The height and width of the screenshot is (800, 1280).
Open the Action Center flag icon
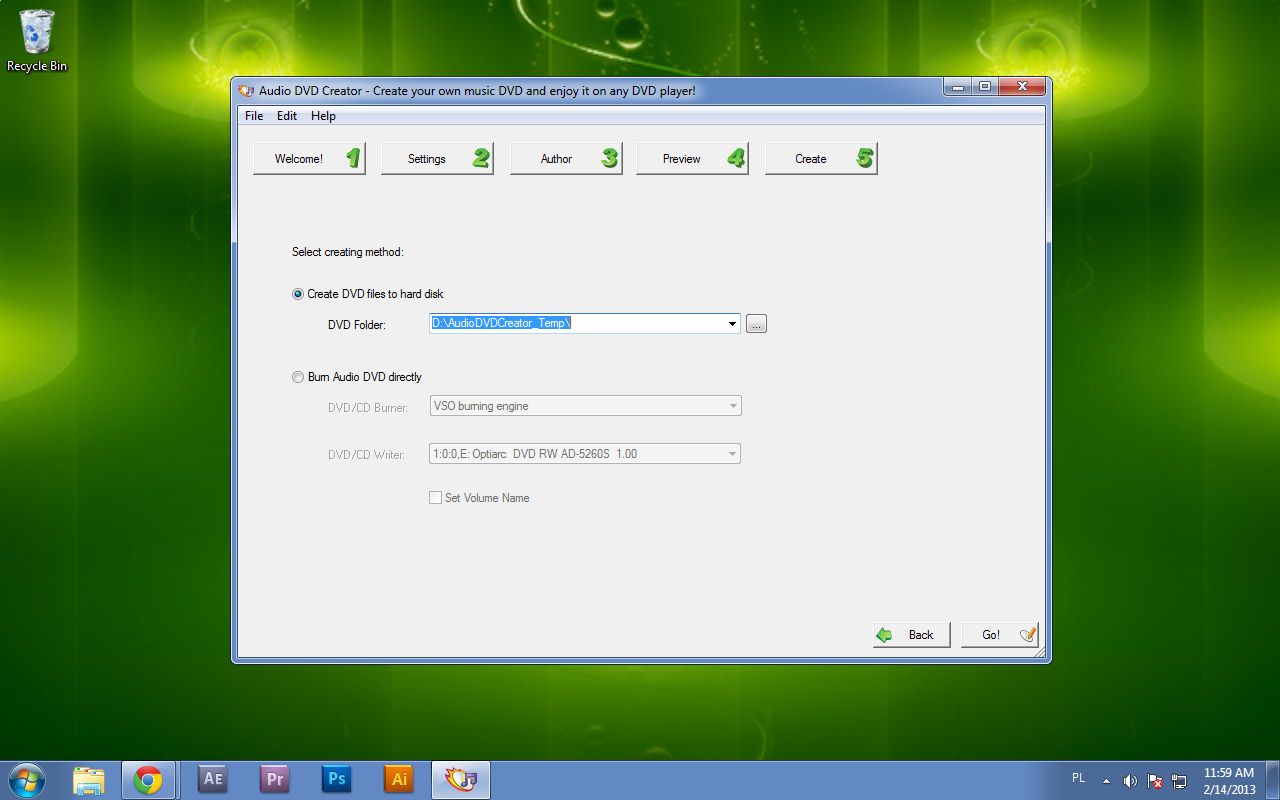[1155, 780]
